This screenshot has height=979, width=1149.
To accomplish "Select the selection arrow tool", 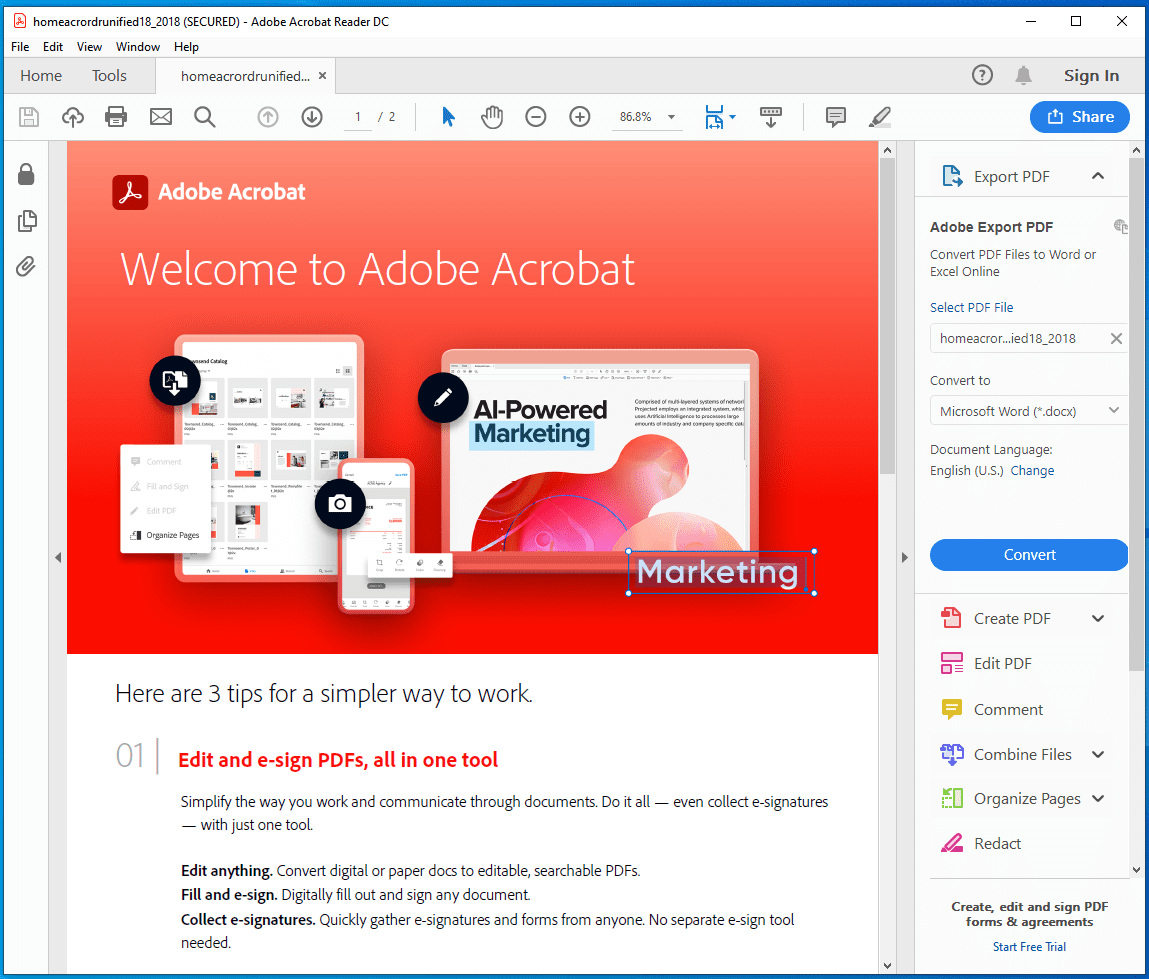I will [448, 116].
